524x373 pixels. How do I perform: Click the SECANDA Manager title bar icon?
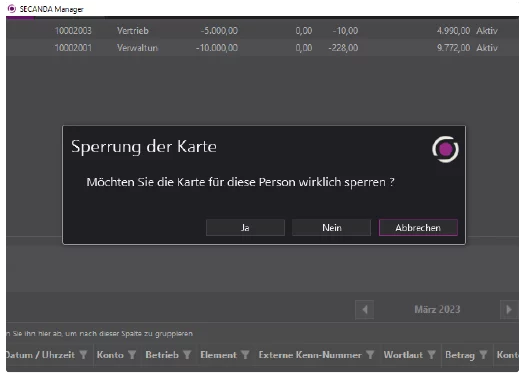point(11,9)
